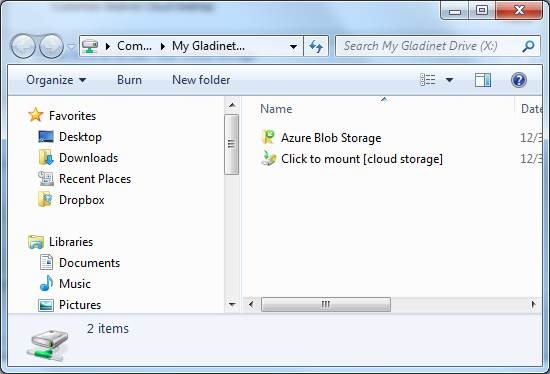The image size is (550, 374).
Task: Click the mount cloud storage icon
Action: click(x=269, y=158)
